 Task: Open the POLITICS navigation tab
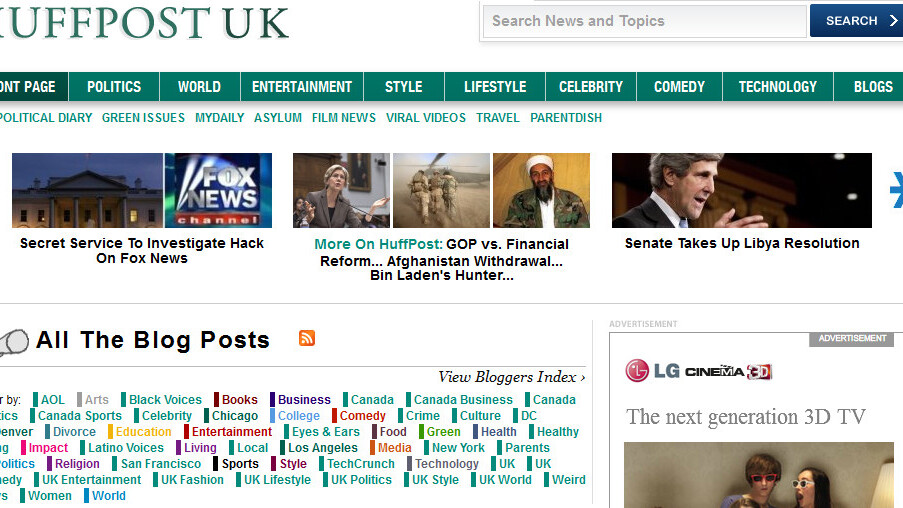114,87
